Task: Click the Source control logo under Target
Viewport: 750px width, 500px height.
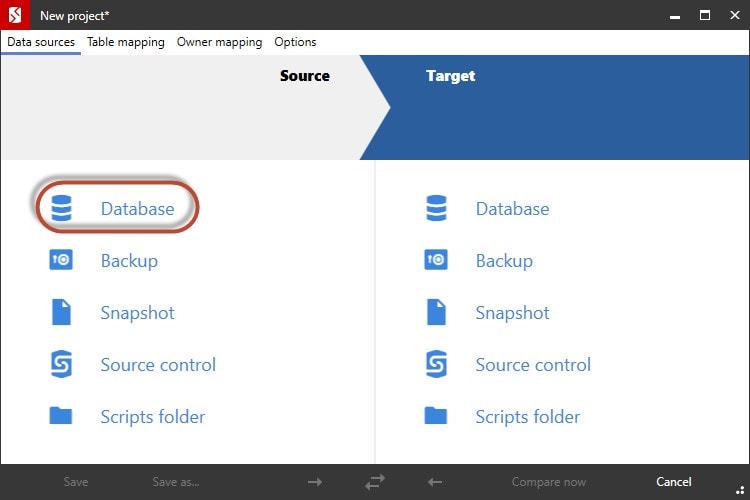Action: tap(436, 364)
